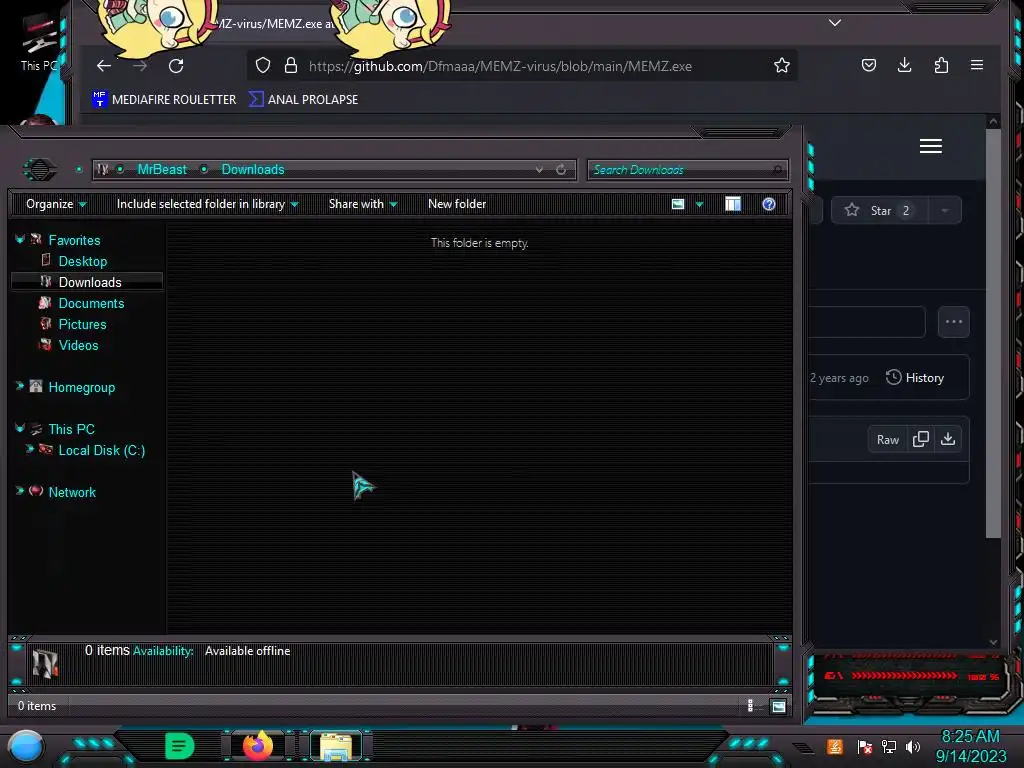Open the Start orb button

25,746
